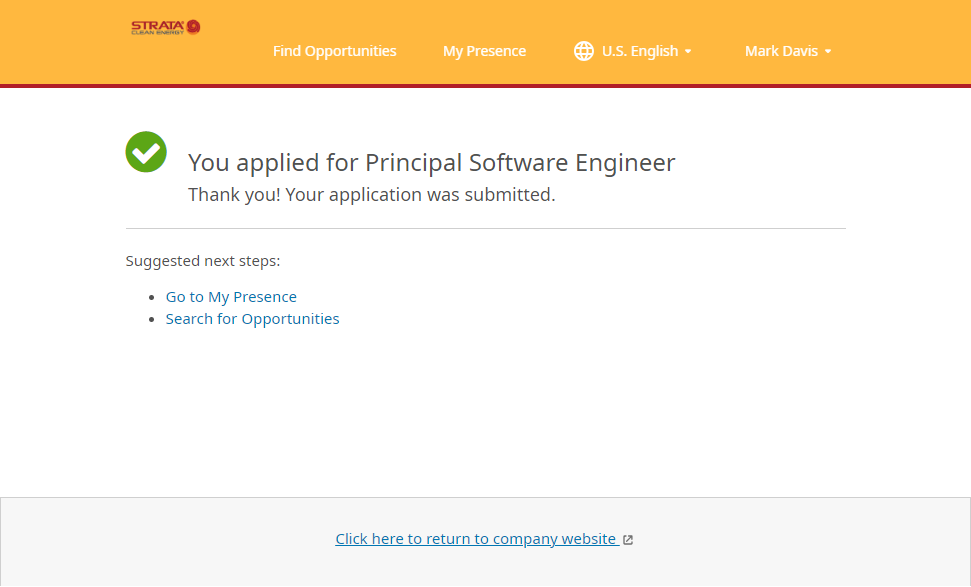The image size is (971, 587).
Task: Click the Suggested next steps label
Action: tap(203, 261)
